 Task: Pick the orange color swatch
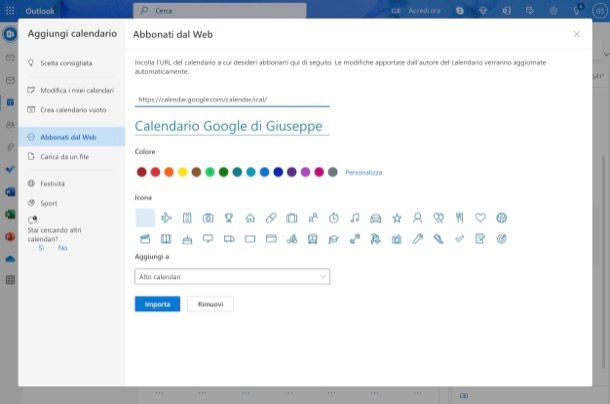(x=169, y=172)
